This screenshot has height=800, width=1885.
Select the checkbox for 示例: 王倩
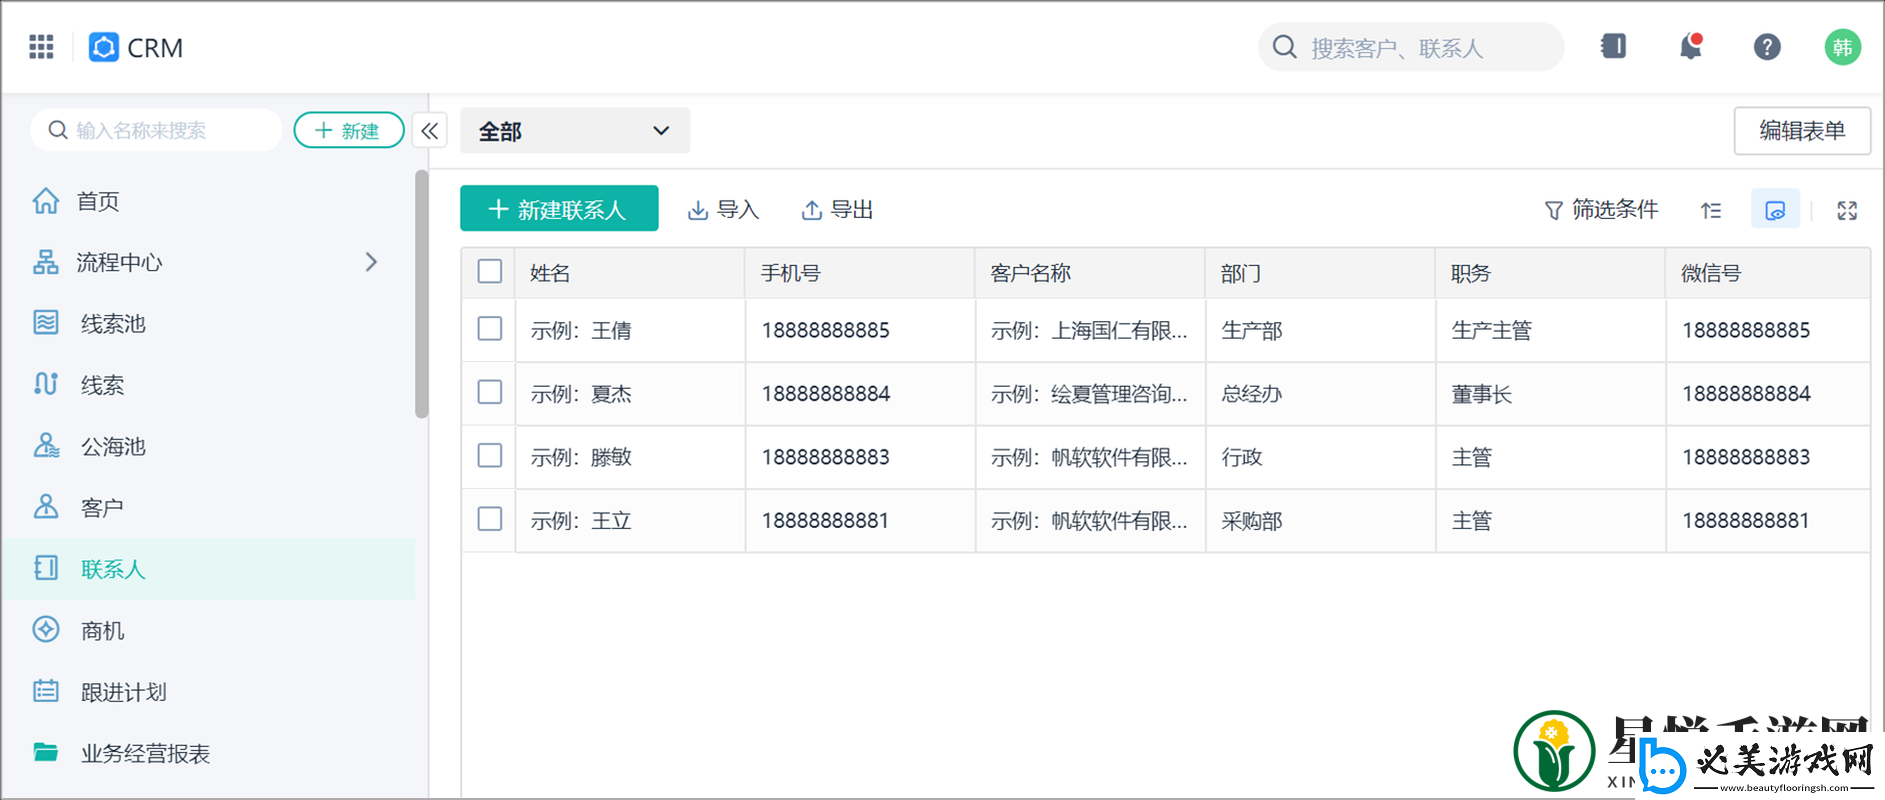click(489, 329)
